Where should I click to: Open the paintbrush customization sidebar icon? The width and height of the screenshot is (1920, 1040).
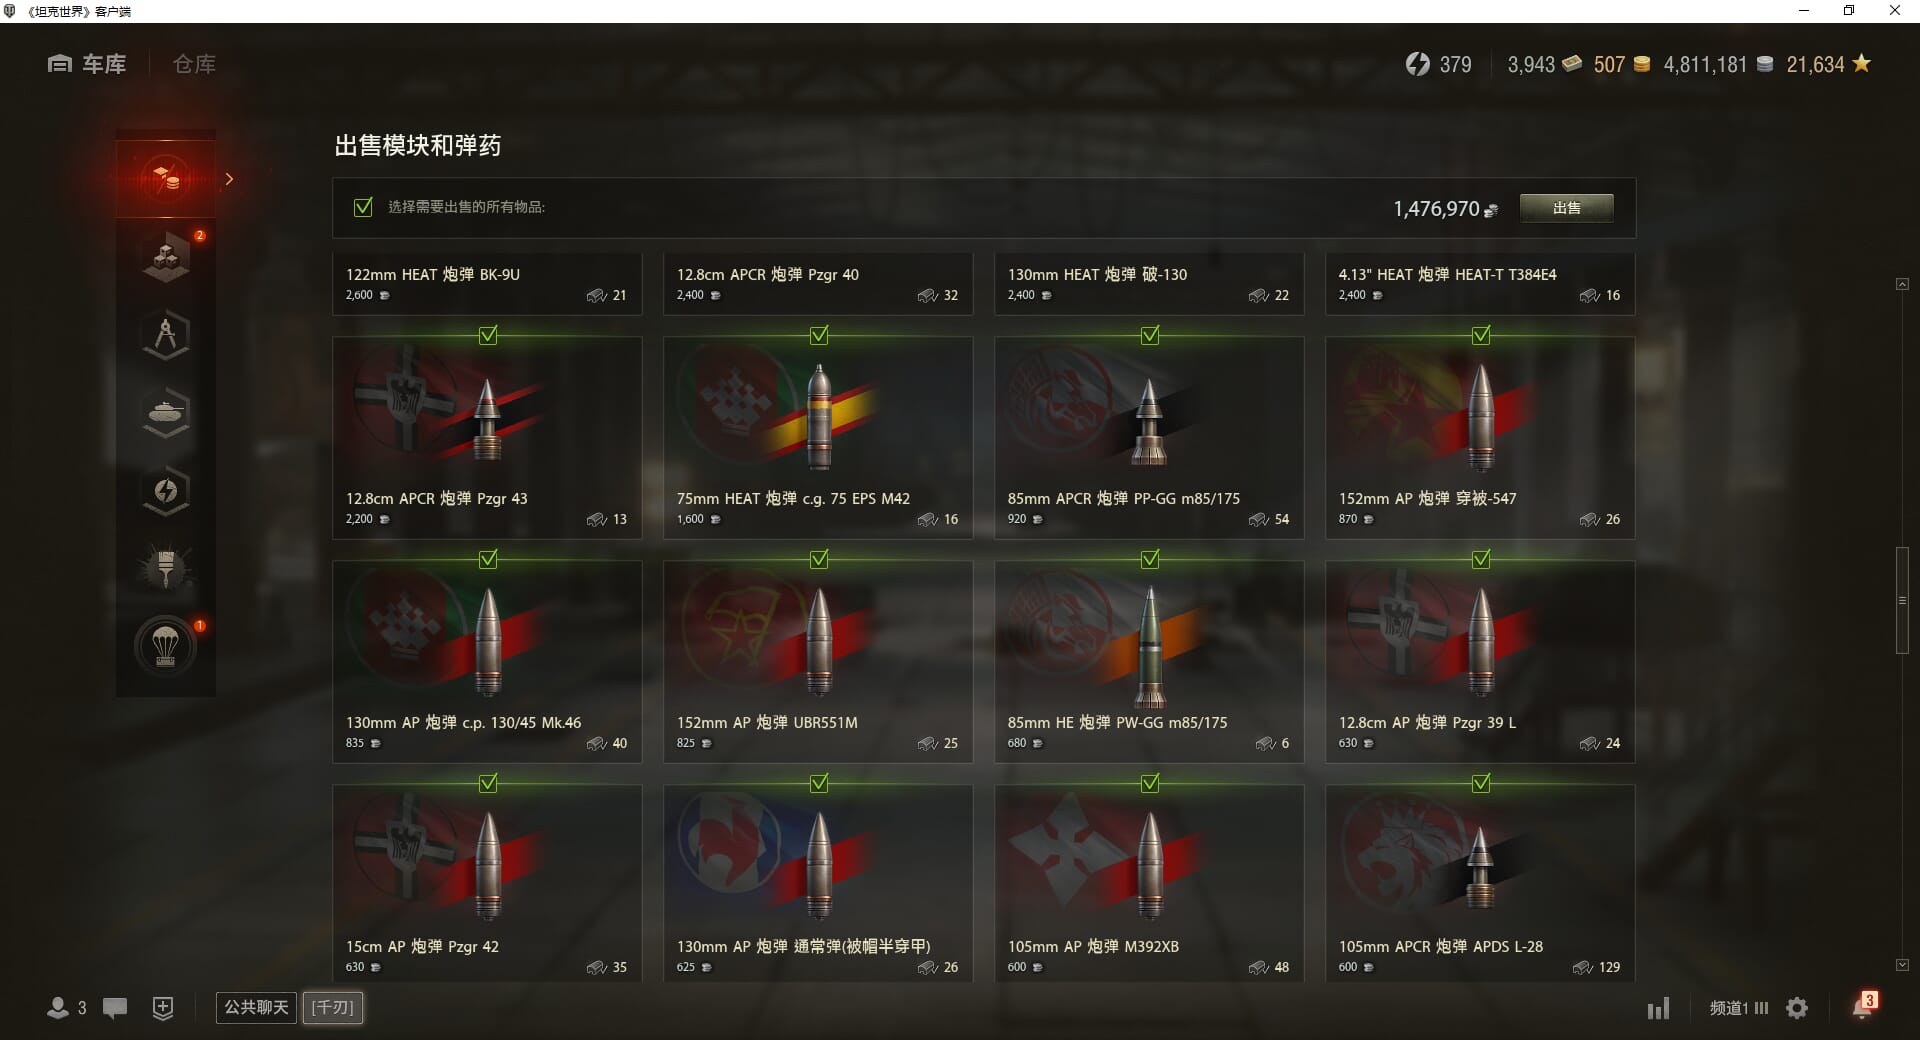[x=166, y=568]
